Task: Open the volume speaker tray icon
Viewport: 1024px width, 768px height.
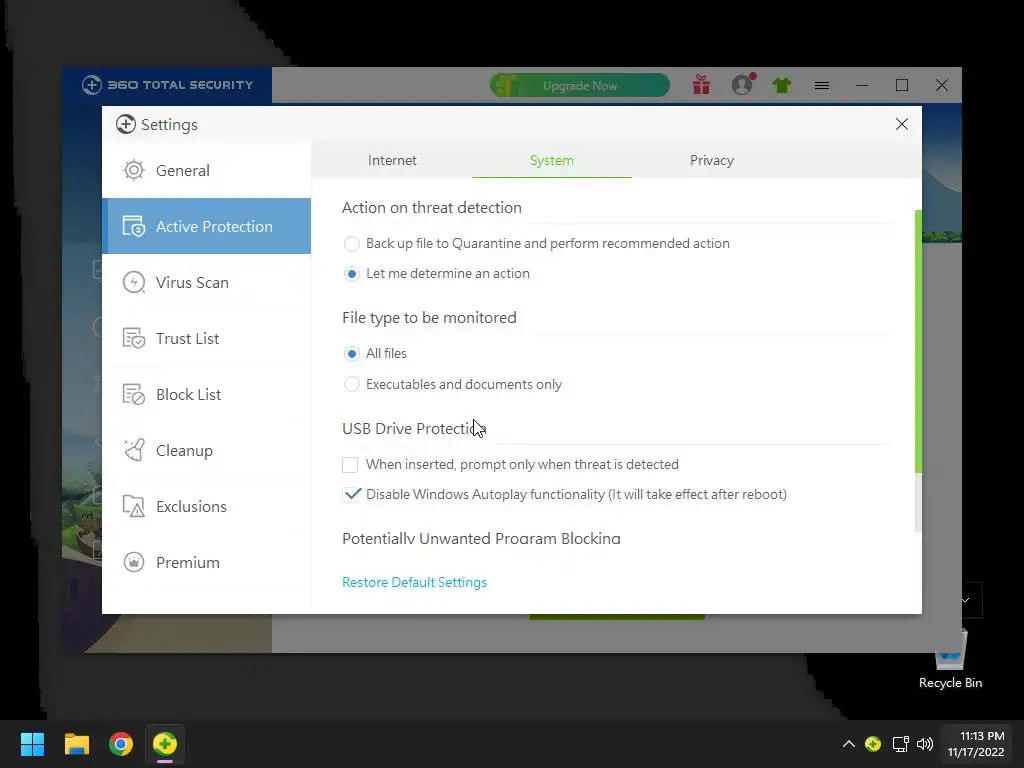Action: click(x=925, y=744)
